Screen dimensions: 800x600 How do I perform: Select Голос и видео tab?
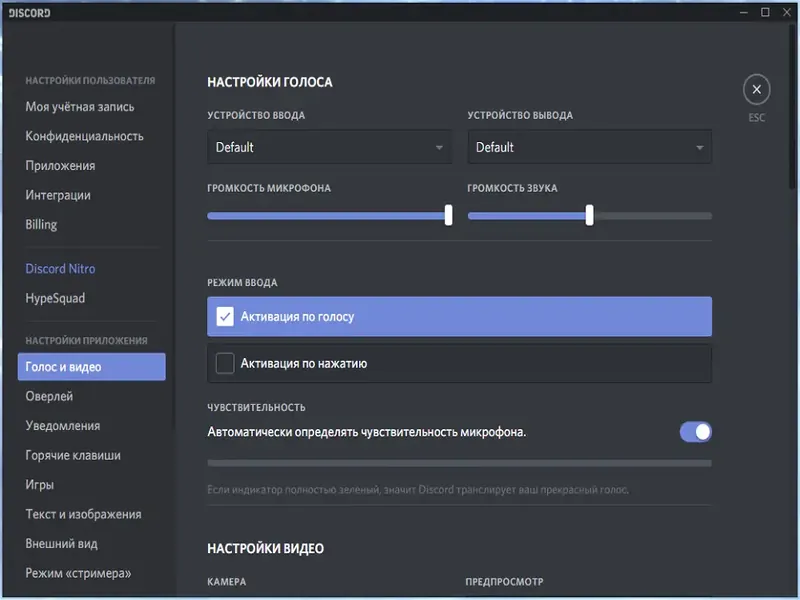tap(91, 367)
